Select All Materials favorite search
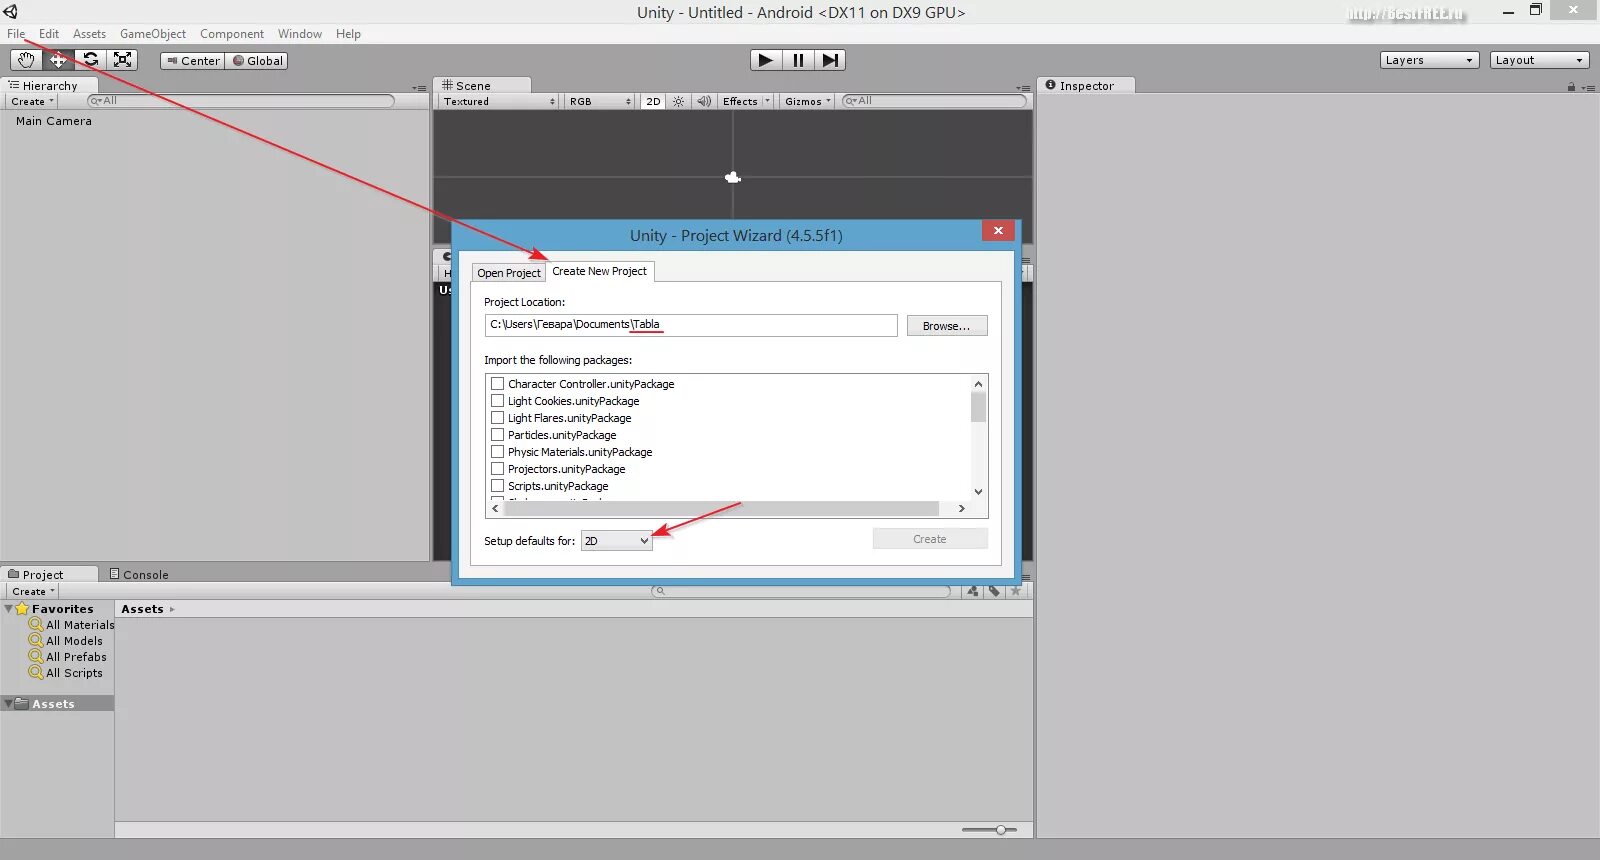The width and height of the screenshot is (1600, 860). tap(71, 625)
